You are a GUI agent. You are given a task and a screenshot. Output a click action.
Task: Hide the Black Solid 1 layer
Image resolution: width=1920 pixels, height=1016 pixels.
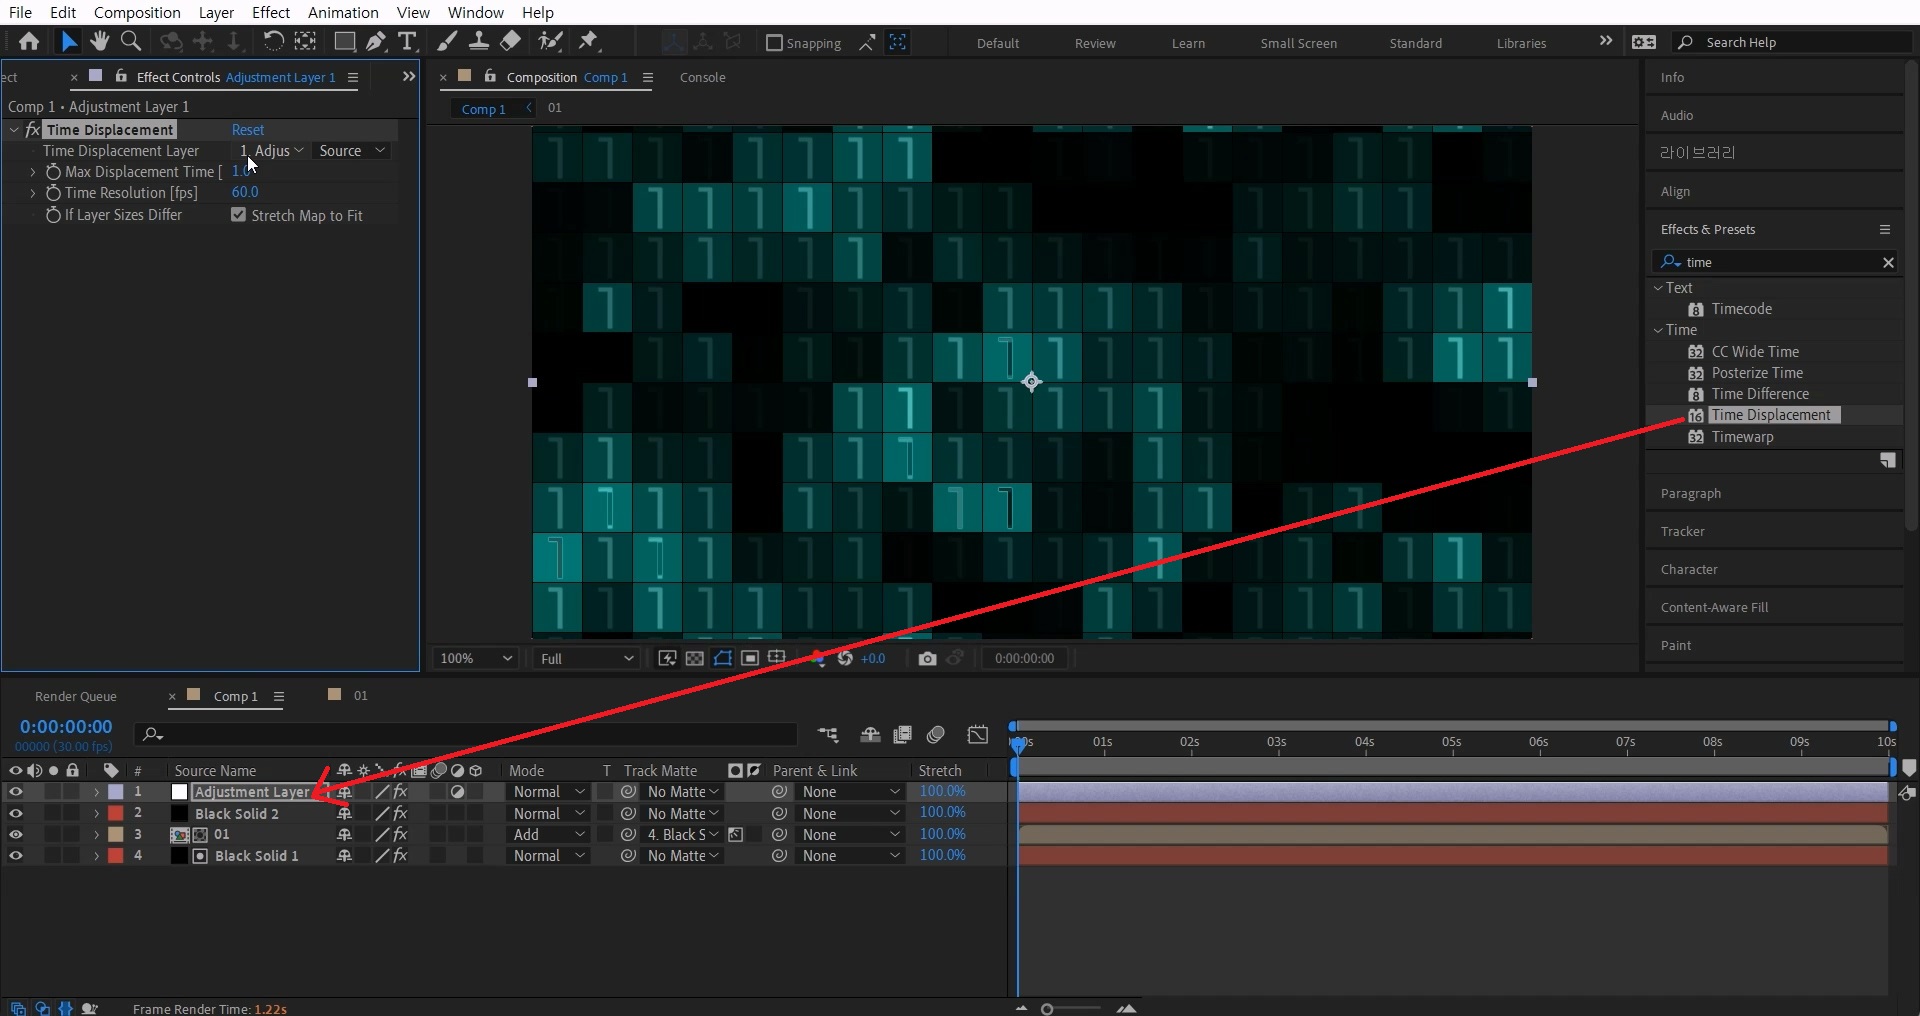point(16,856)
